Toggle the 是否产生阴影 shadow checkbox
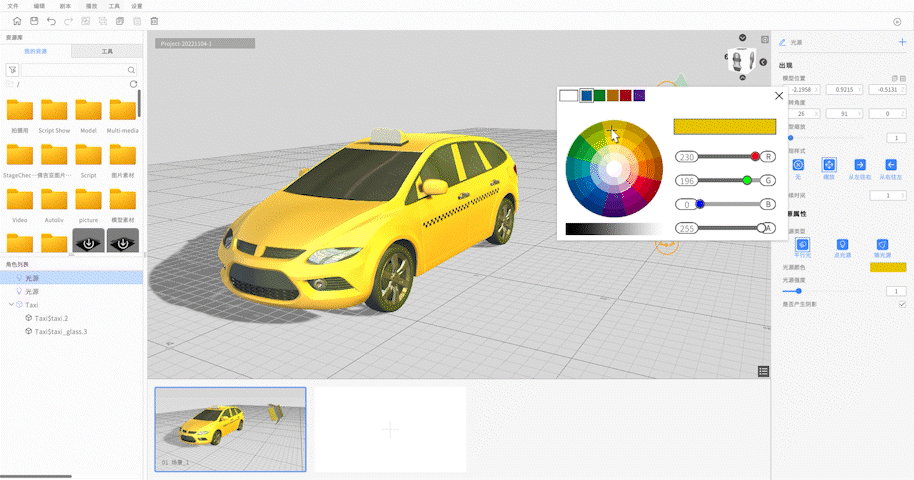Image resolution: width=914 pixels, height=480 pixels. click(x=902, y=303)
